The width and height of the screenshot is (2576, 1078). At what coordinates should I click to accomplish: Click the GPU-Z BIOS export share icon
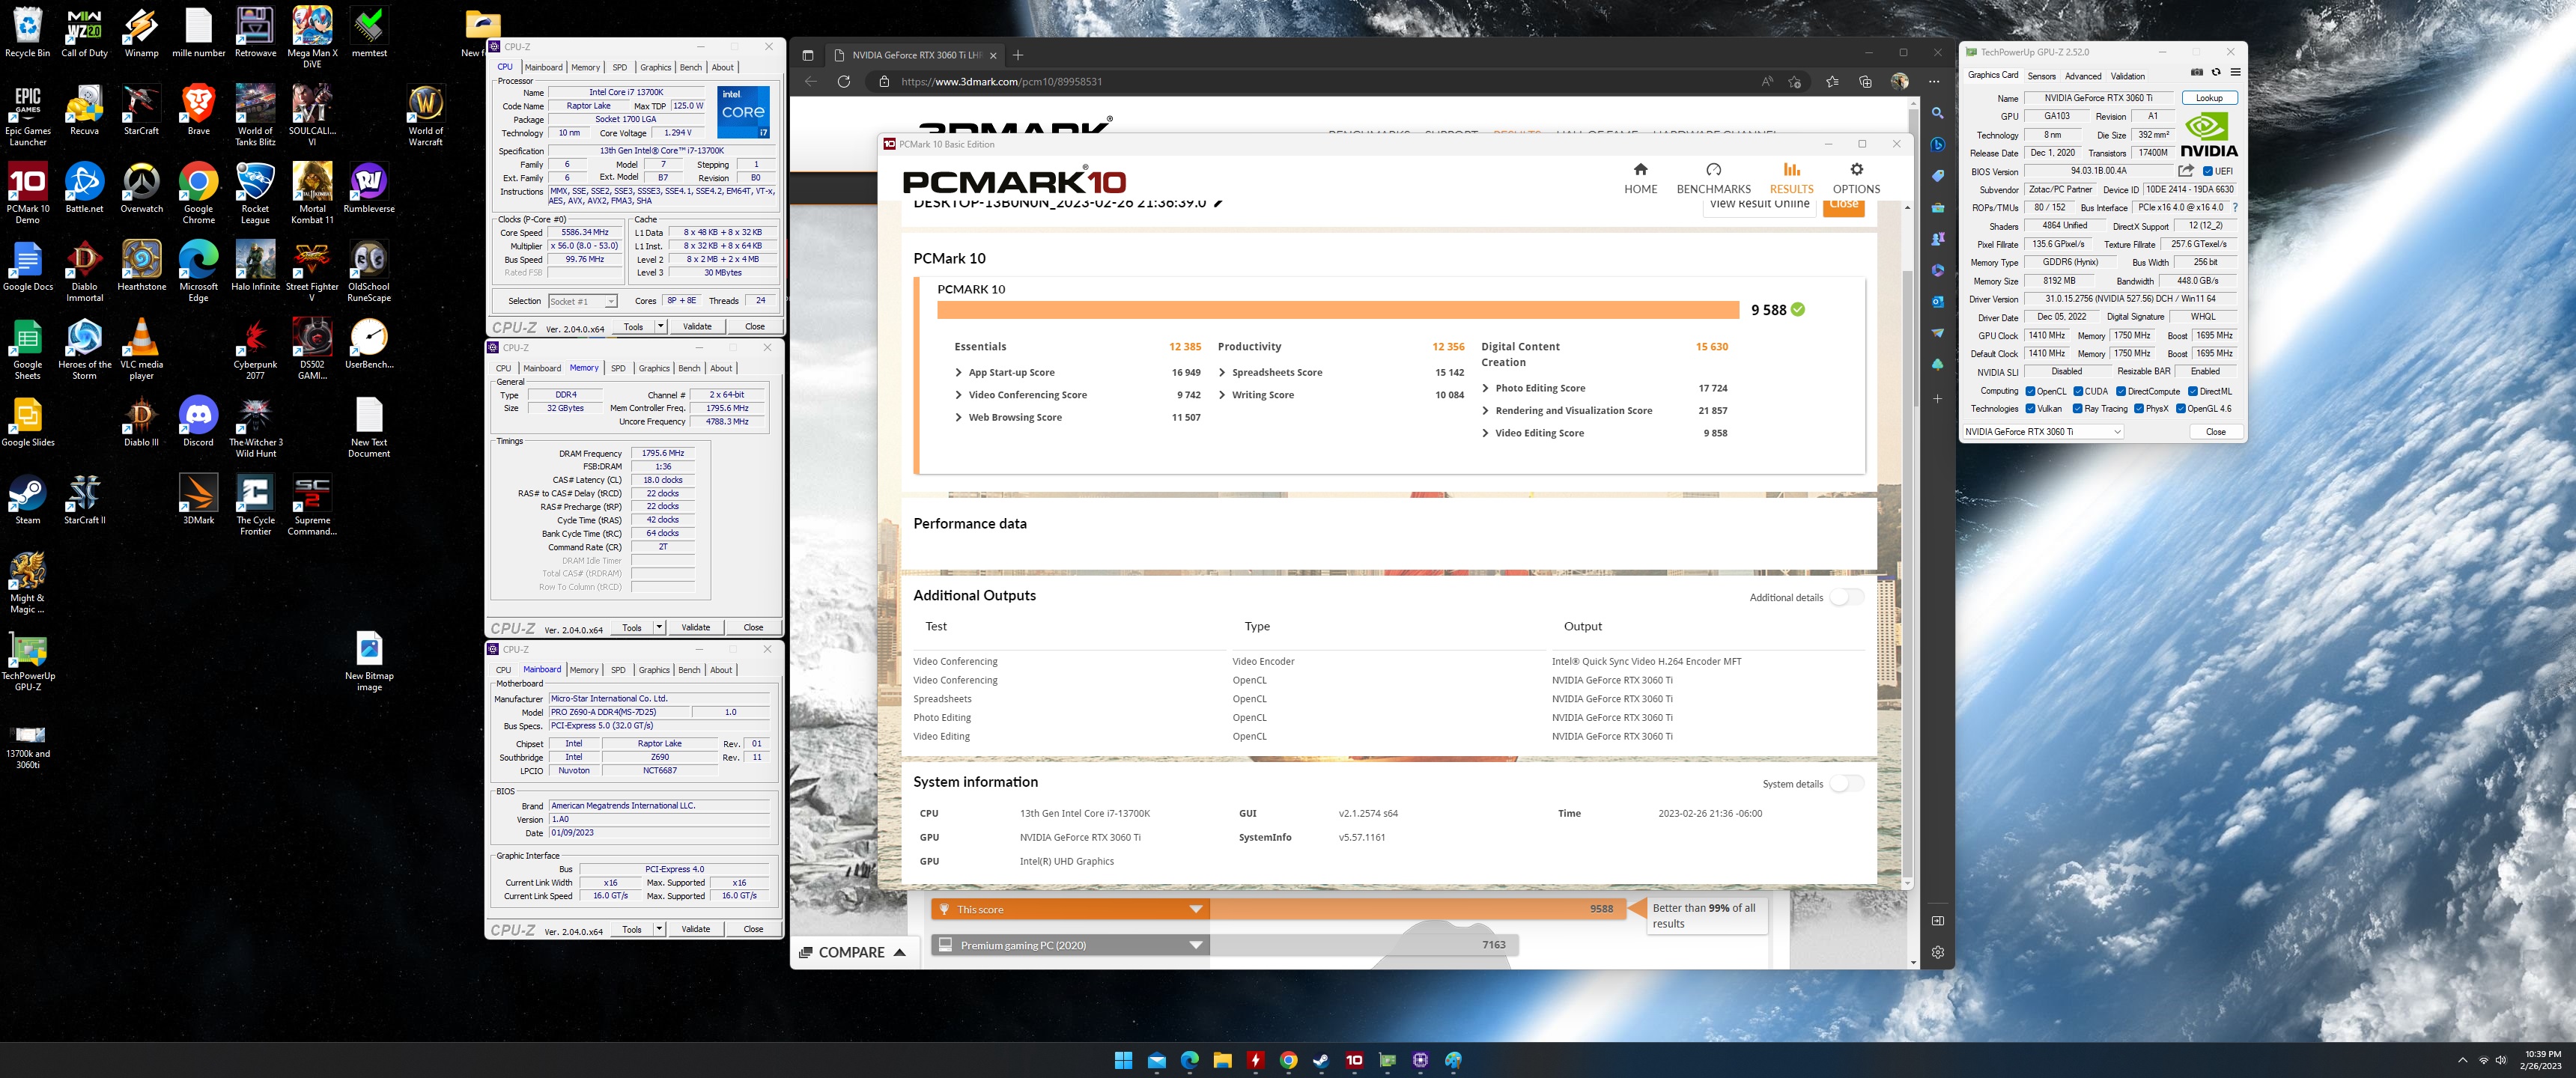click(2186, 171)
